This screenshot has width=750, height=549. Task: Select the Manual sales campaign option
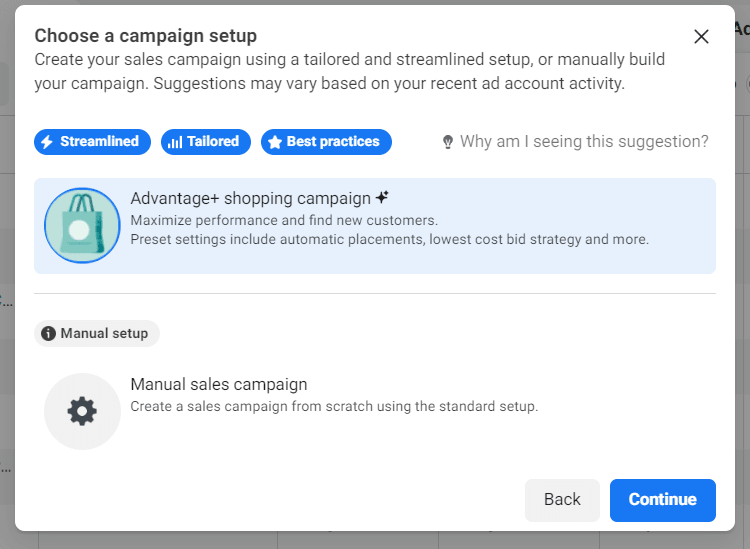coord(375,411)
